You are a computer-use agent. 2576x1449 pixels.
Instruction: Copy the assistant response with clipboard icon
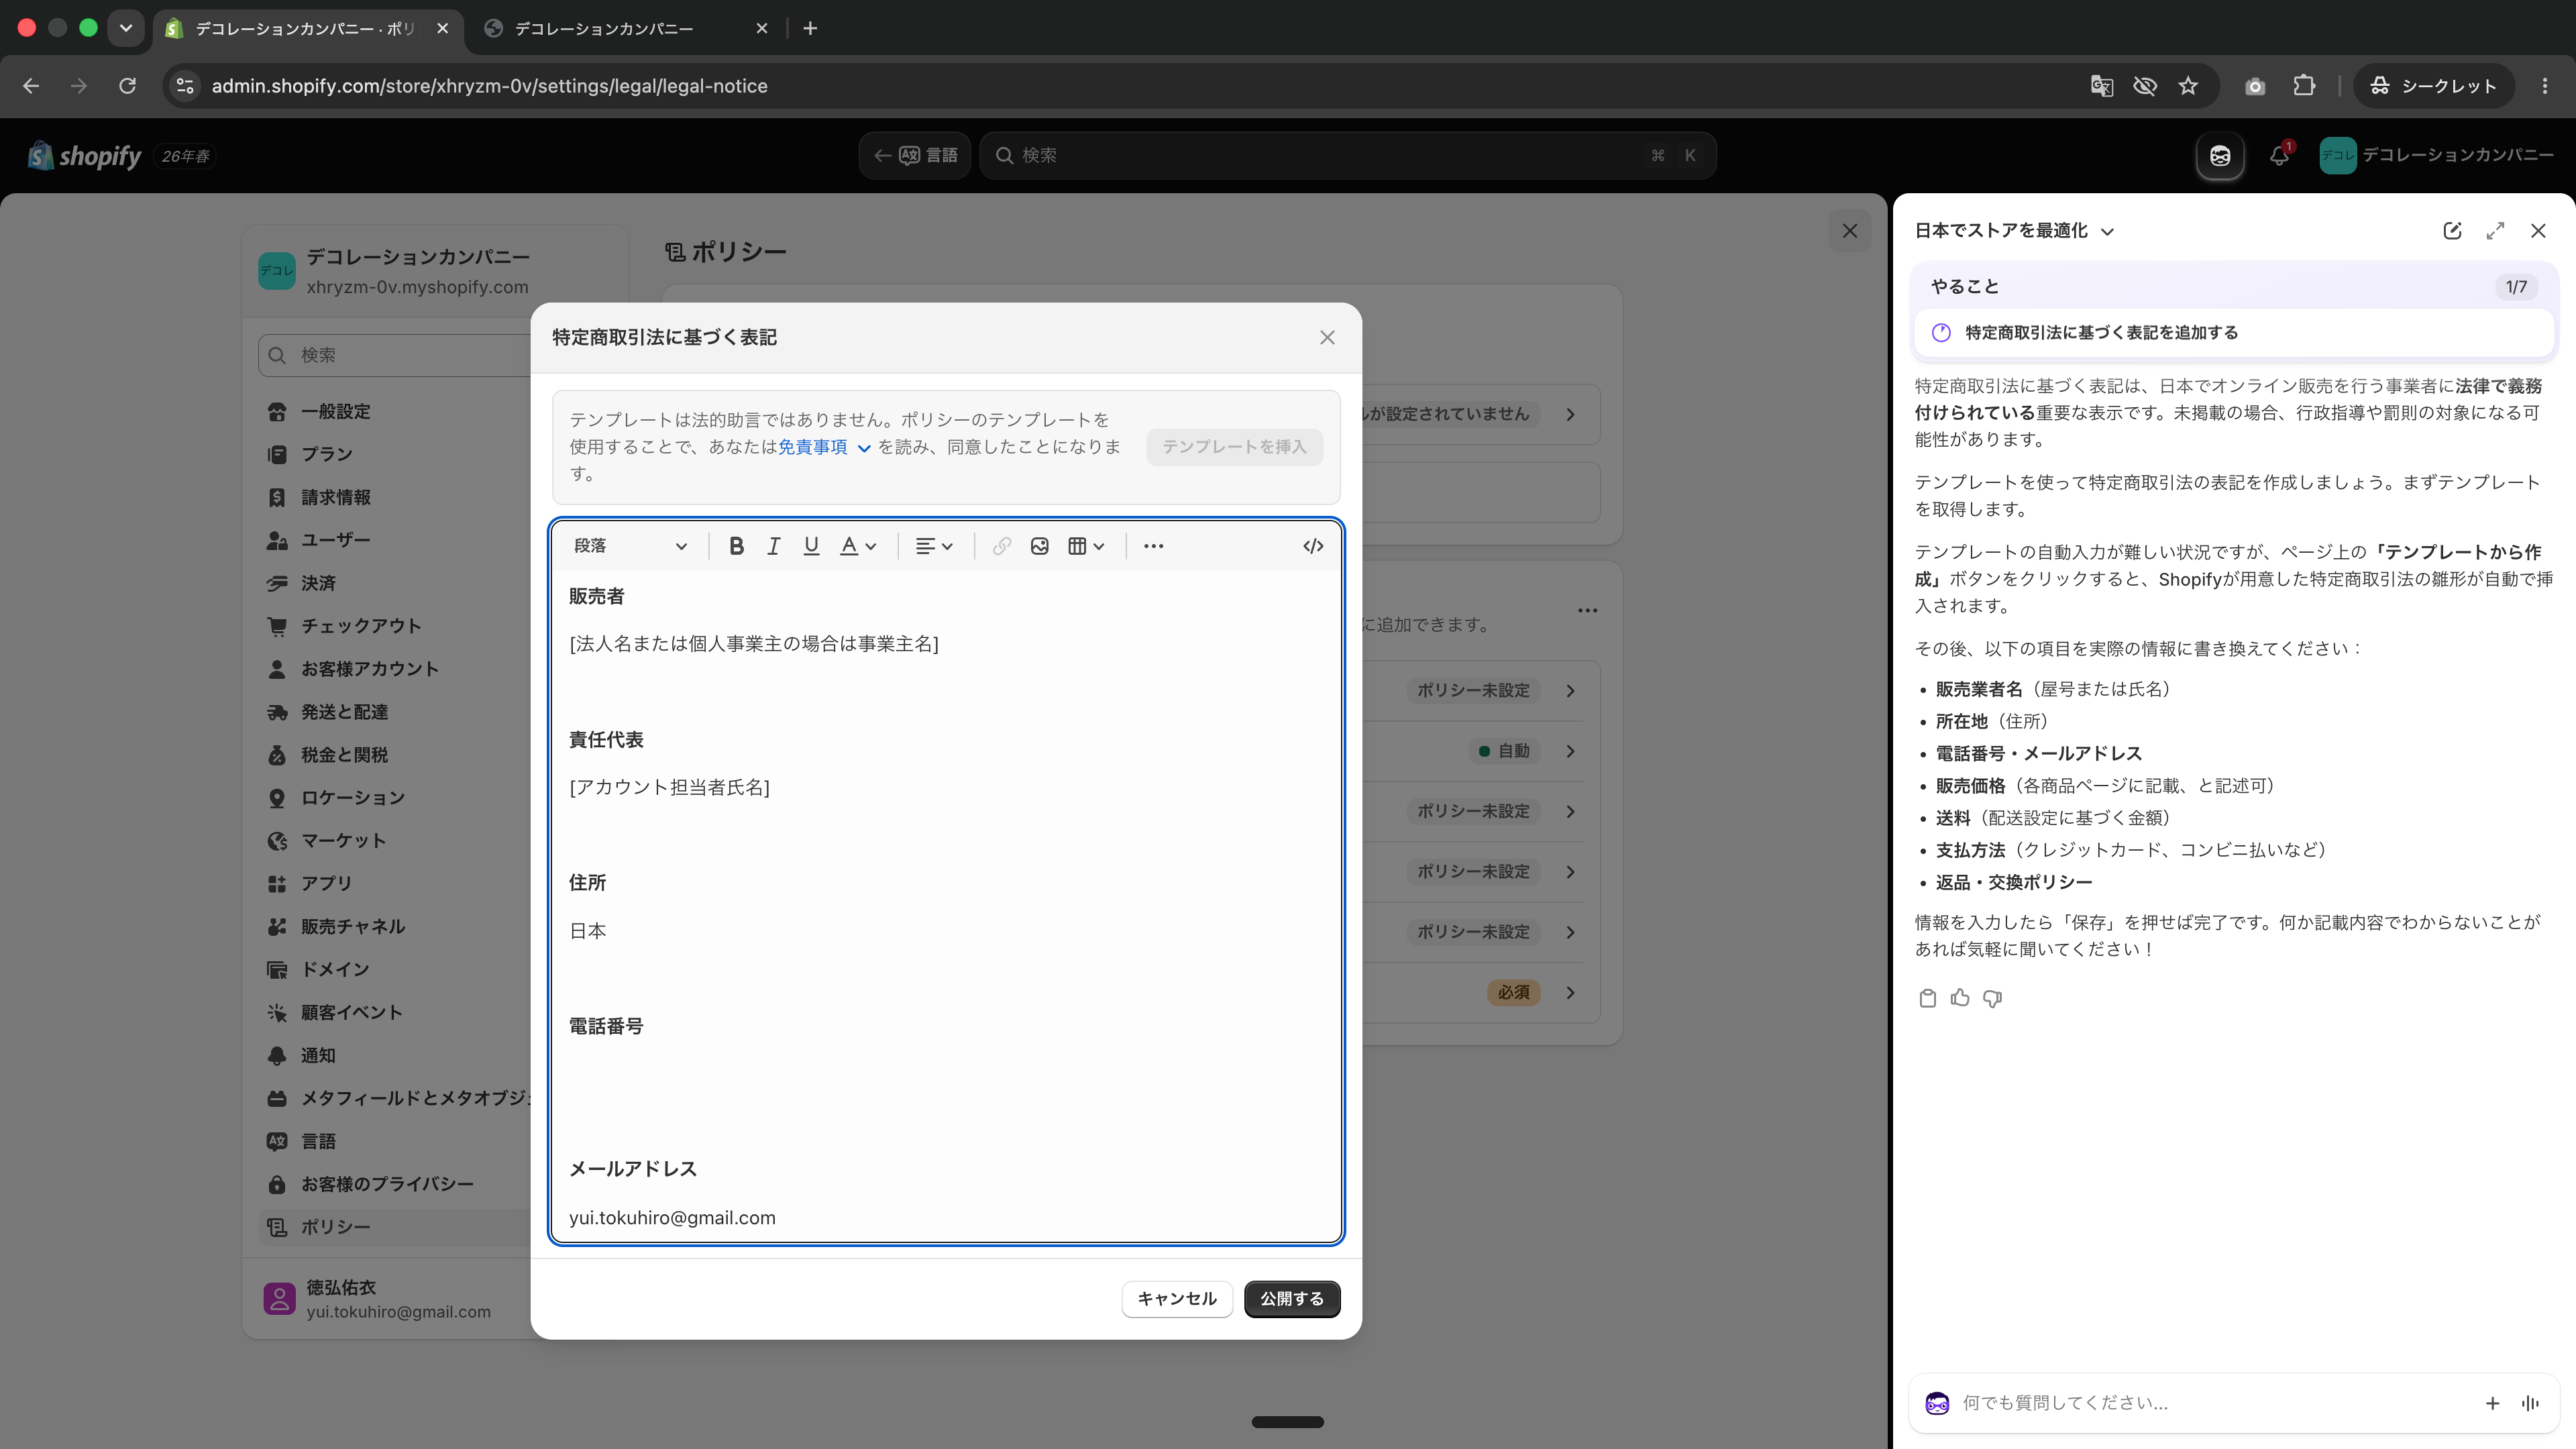[1928, 998]
